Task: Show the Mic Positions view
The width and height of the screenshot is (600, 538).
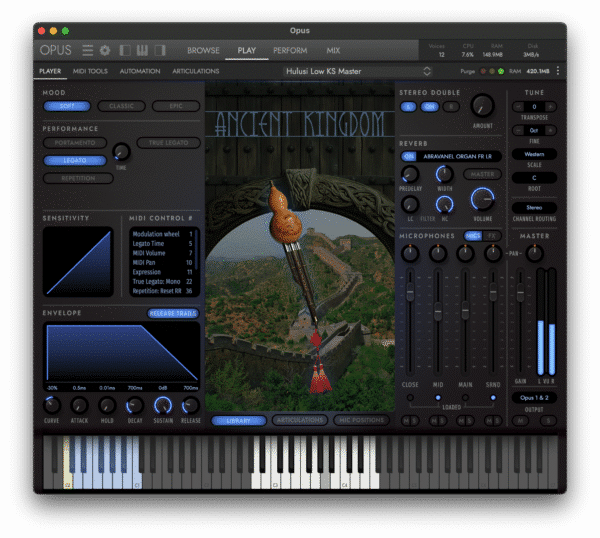Action: (x=361, y=420)
